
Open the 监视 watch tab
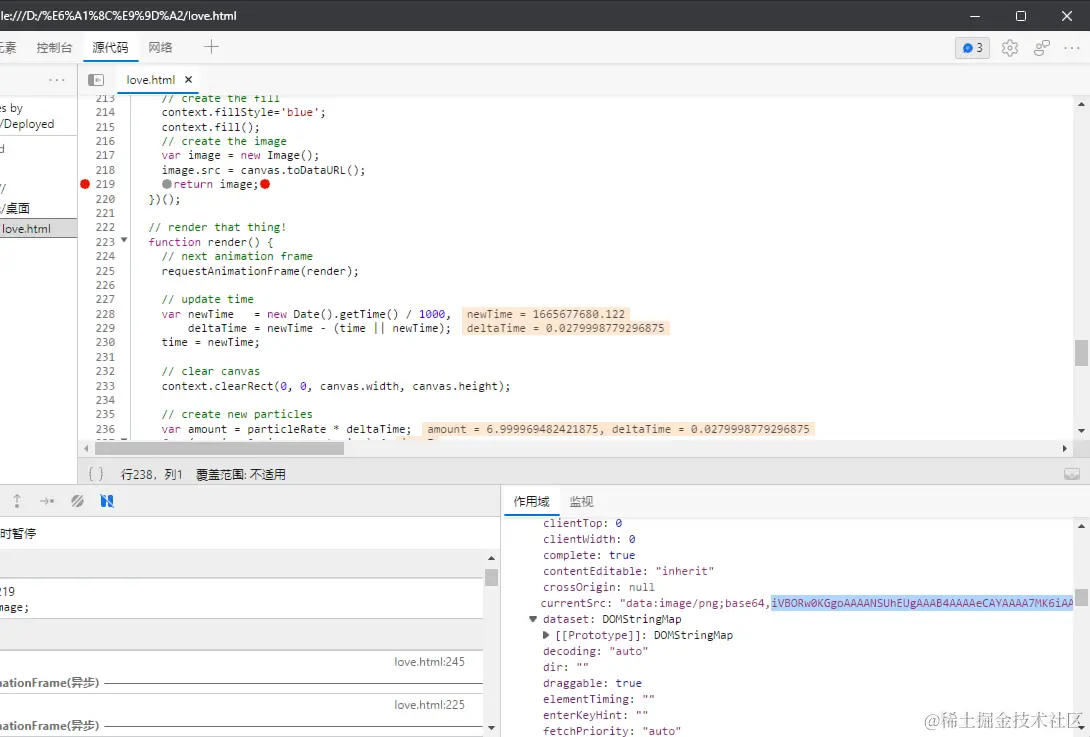click(581, 502)
